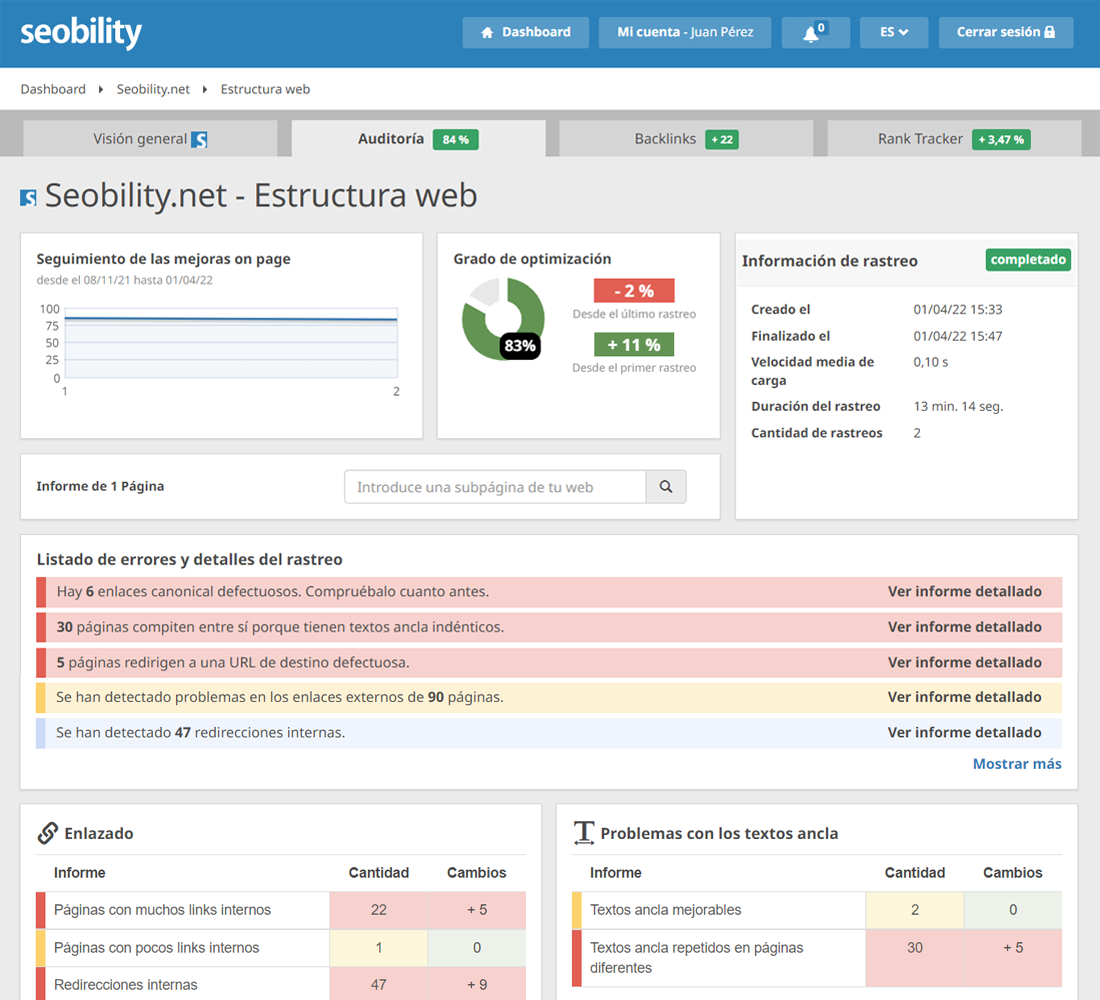Screen dimensions: 1100x1000
Task: Click the green + 11 % change badge
Action: 634,345
